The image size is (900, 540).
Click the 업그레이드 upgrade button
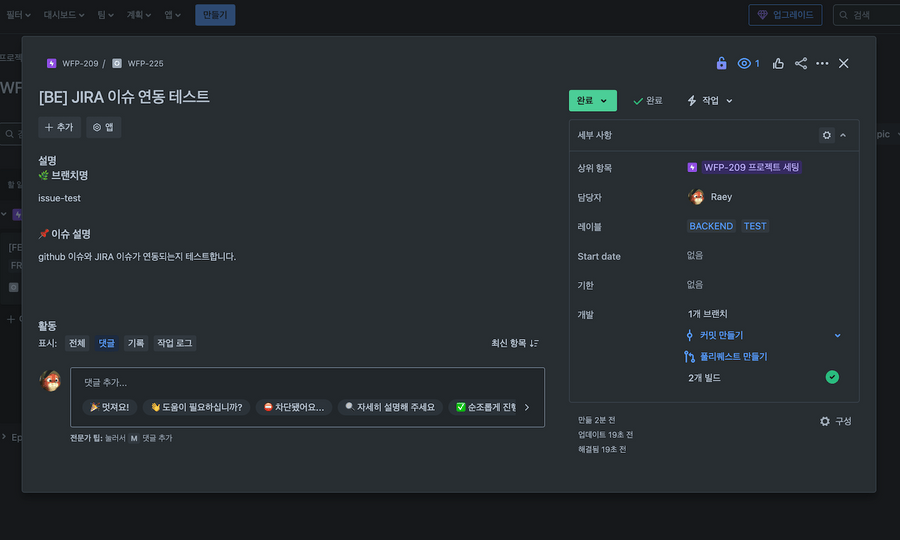pyautogui.click(x=785, y=15)
